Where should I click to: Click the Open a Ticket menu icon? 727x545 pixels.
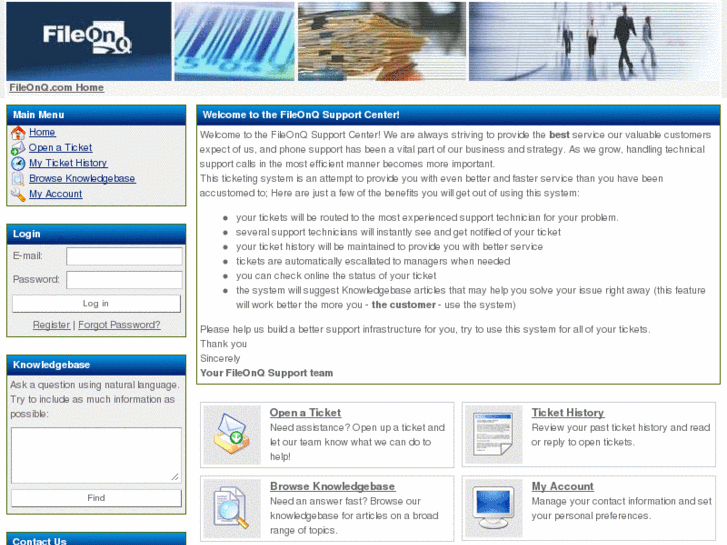18,148
